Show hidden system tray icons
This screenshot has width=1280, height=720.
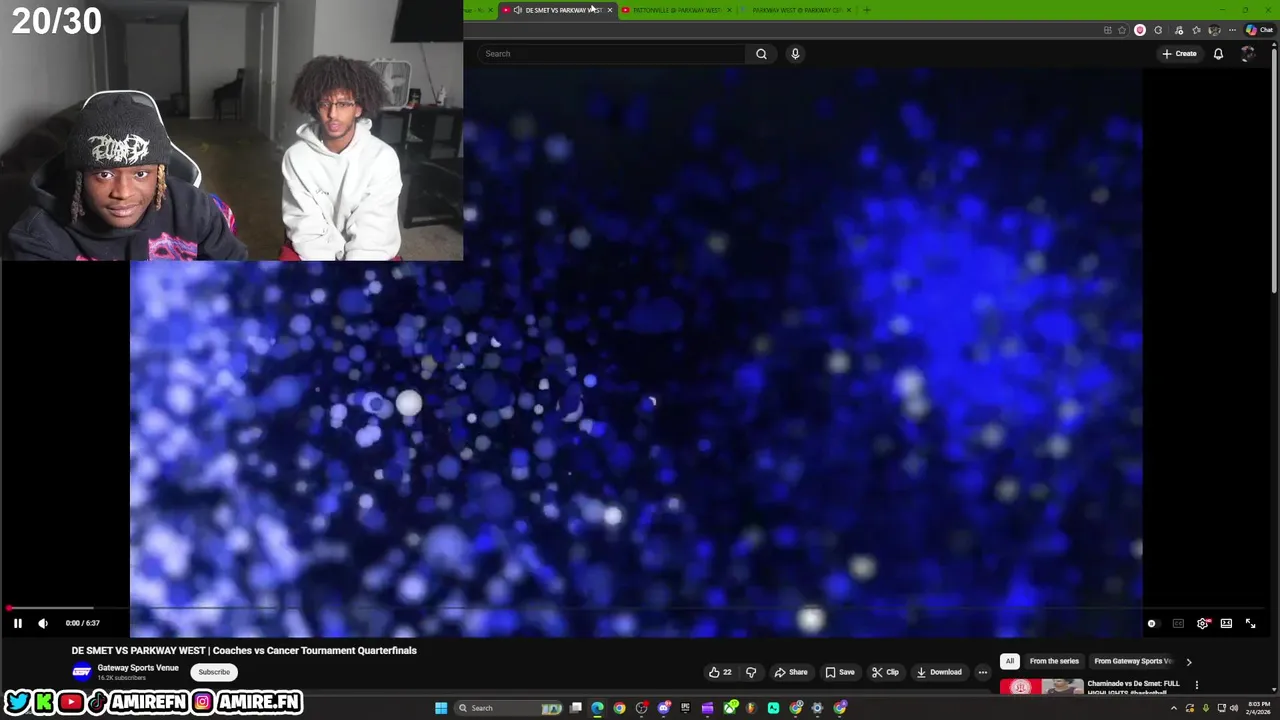1174,708
